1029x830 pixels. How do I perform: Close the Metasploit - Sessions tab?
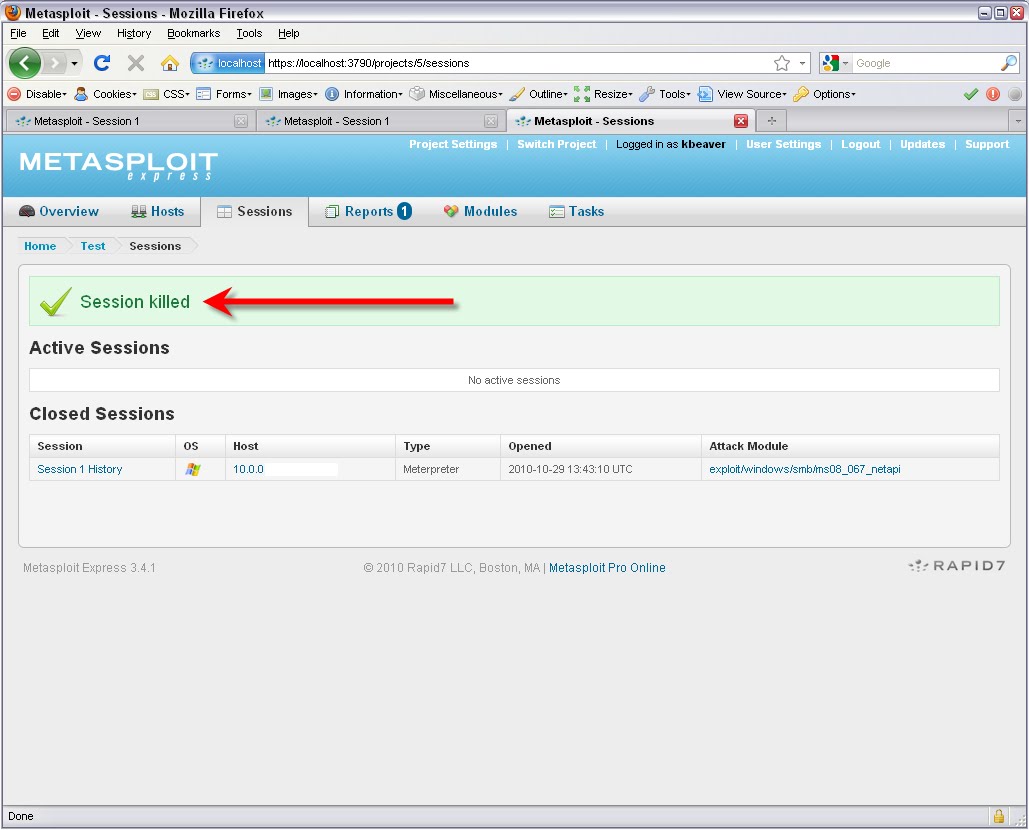[741, 121]
